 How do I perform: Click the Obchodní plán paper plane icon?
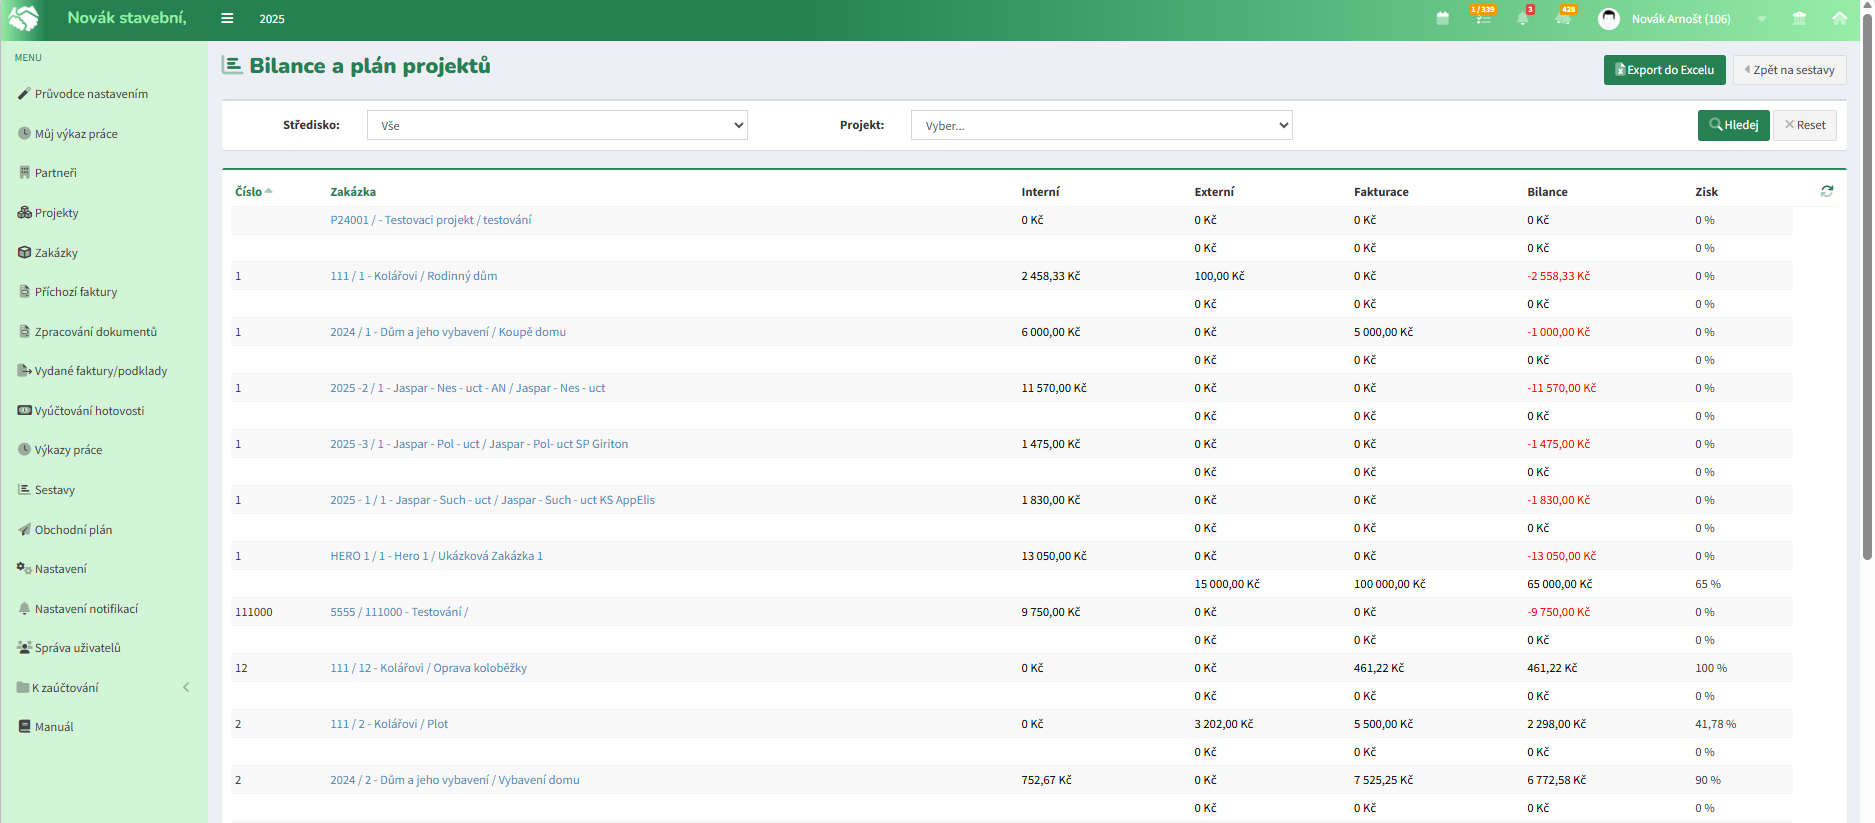25,529
